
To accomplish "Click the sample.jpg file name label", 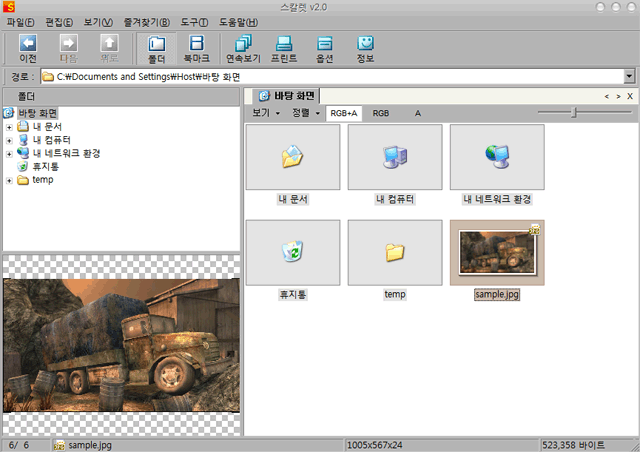I will click(497, 294).
